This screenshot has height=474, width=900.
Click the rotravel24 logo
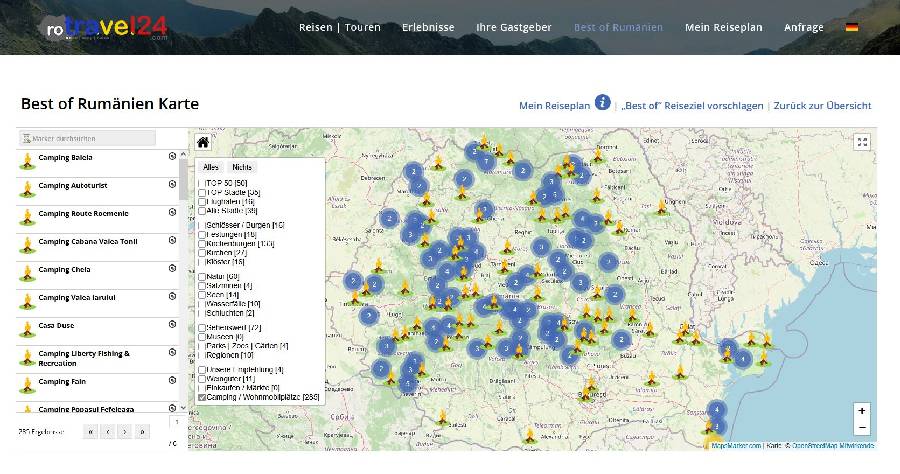[104, 27]
